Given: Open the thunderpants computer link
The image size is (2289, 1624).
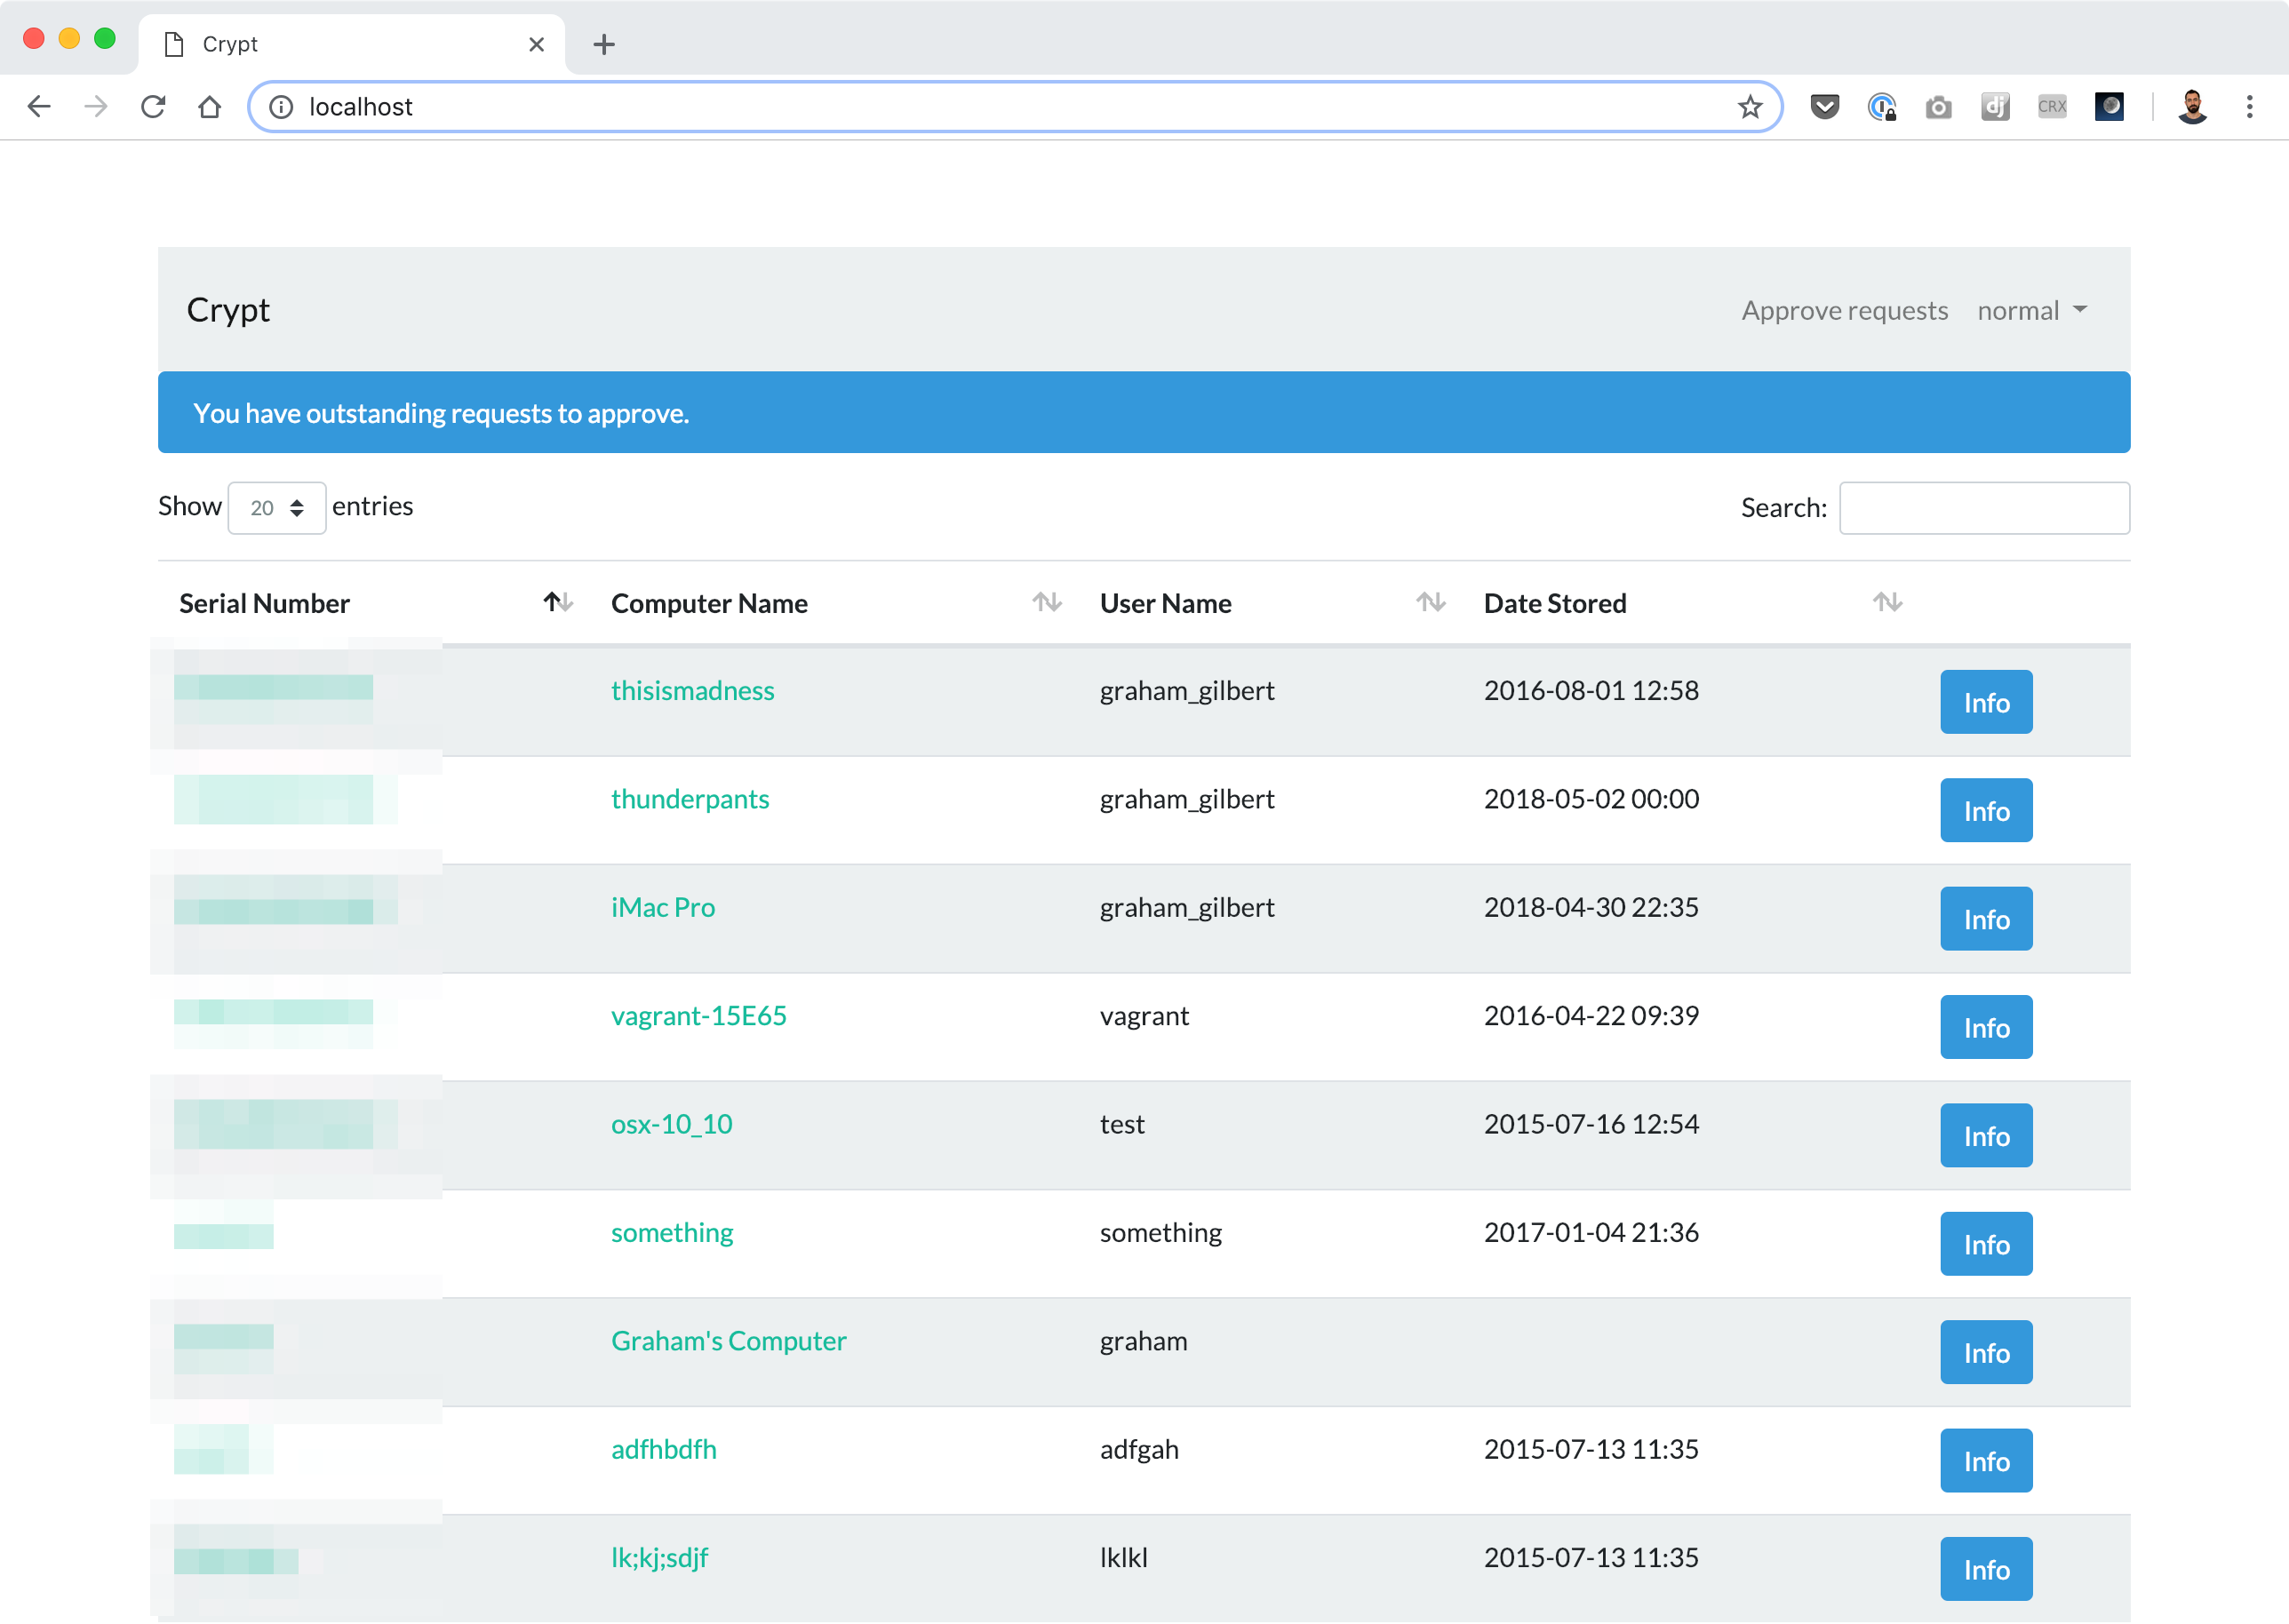Looking at the screenshot, I should (x=689, y=799).
